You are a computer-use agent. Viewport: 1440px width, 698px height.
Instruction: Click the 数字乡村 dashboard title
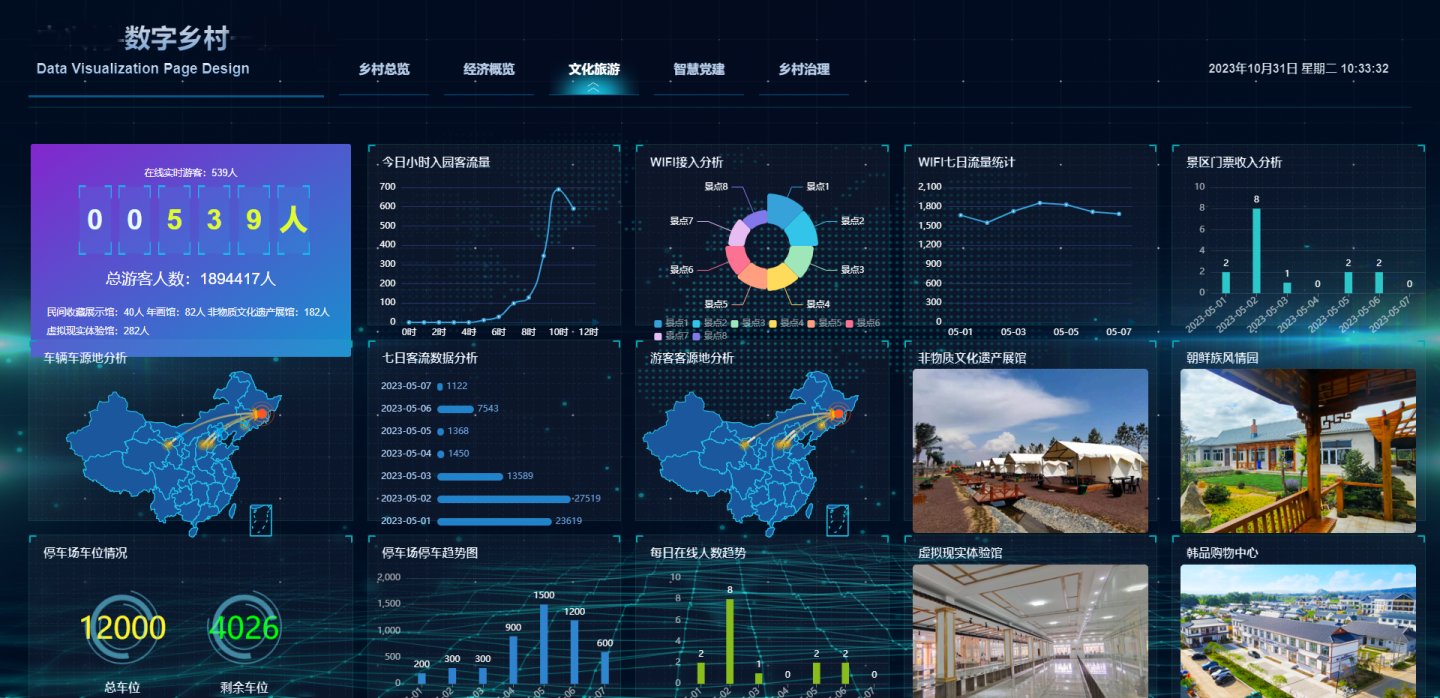[x=177, y=38]
